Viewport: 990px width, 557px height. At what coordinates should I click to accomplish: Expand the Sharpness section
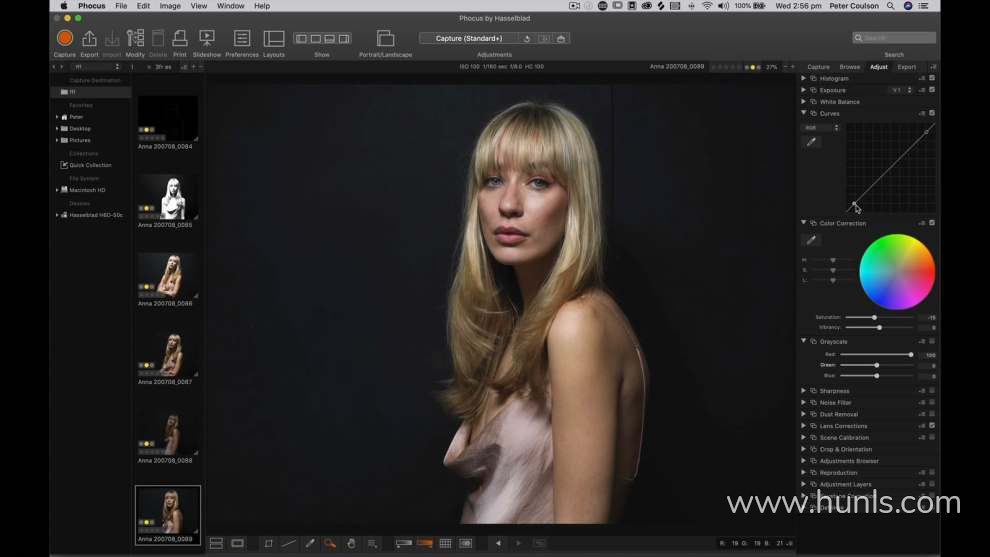(x=804, y=391)
